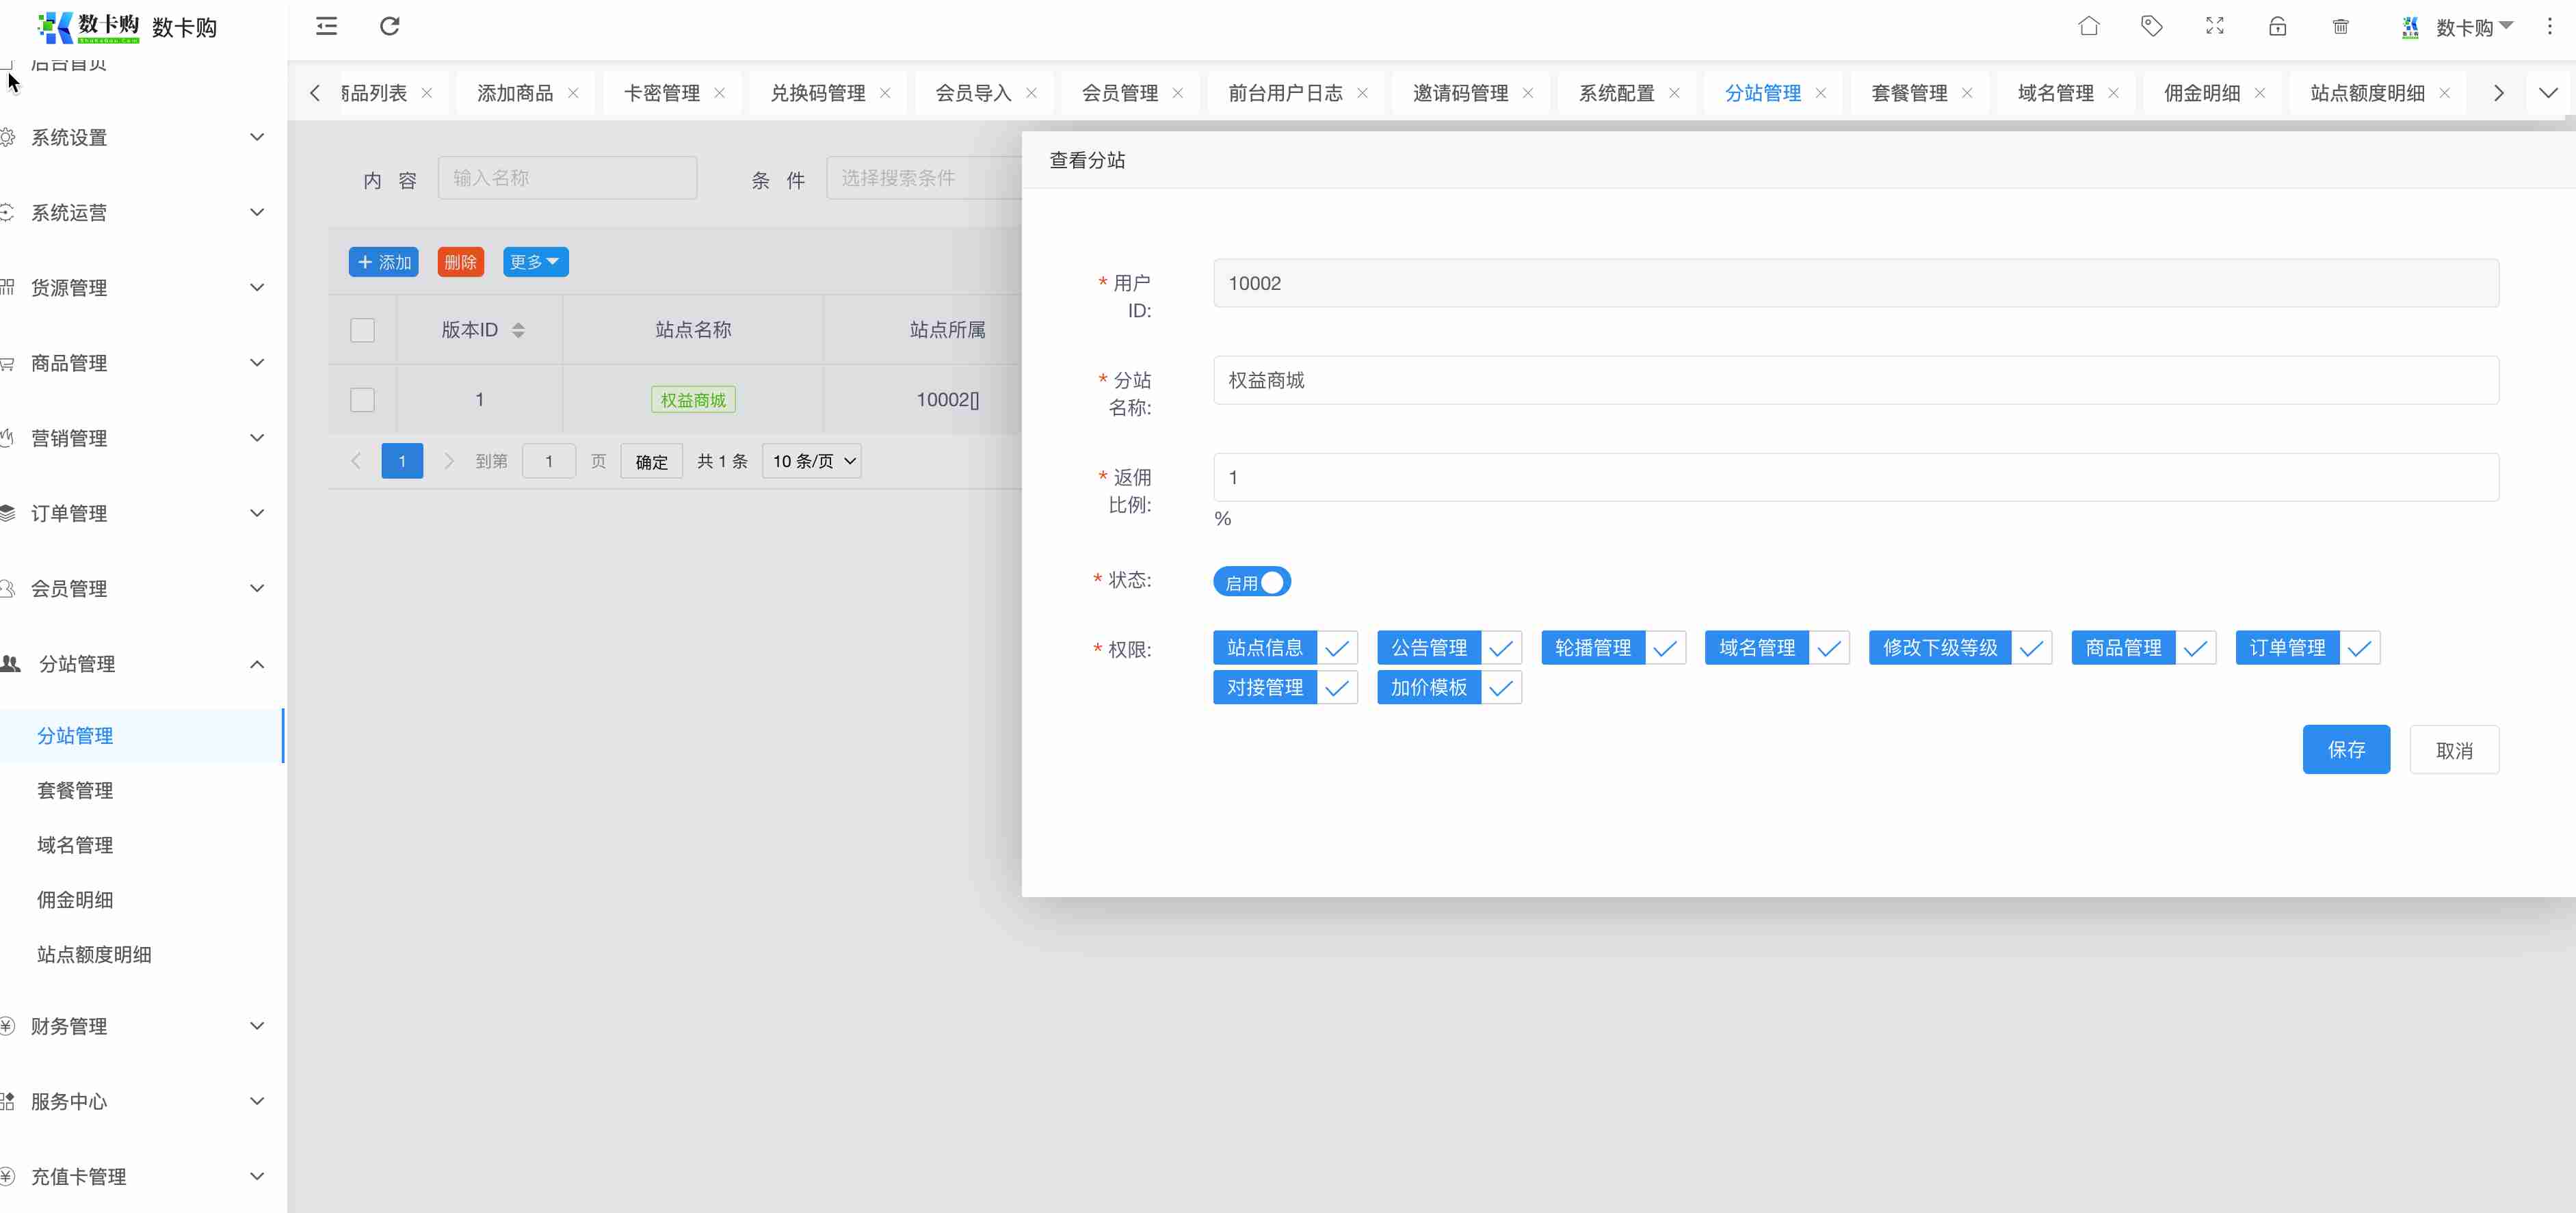Click the home icon in header
The image size is (2576, 1213).
(x=2088, y=27)
